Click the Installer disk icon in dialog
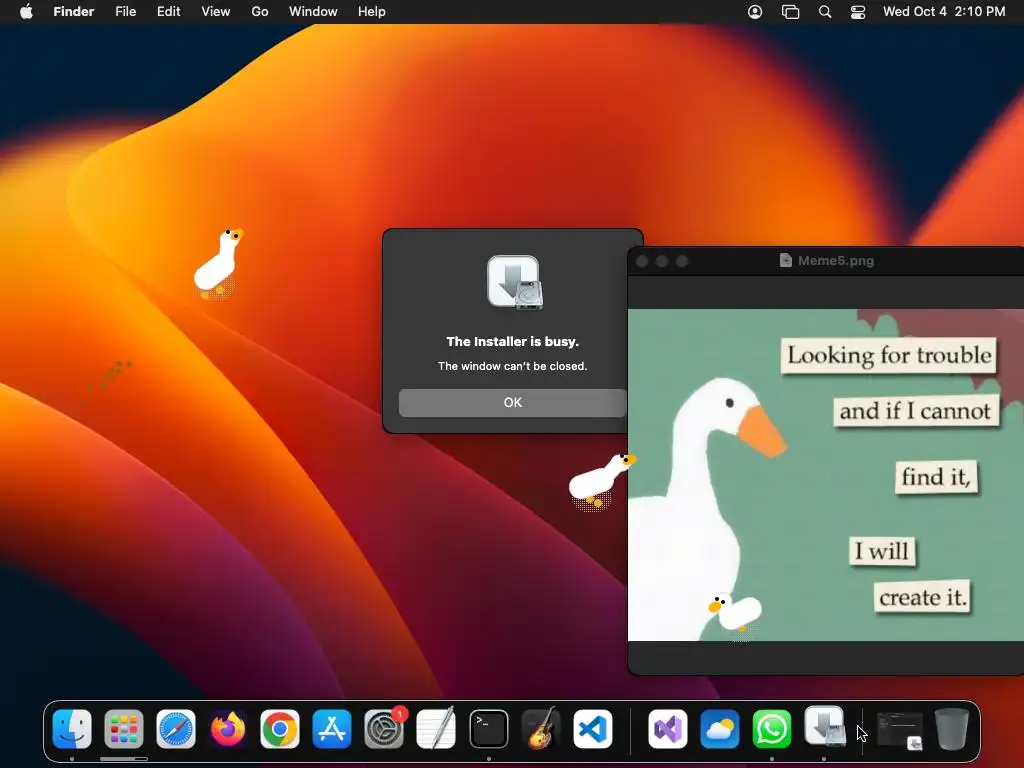The width and height of the screenshot is (1024, 768). click(x=515, y=281)
